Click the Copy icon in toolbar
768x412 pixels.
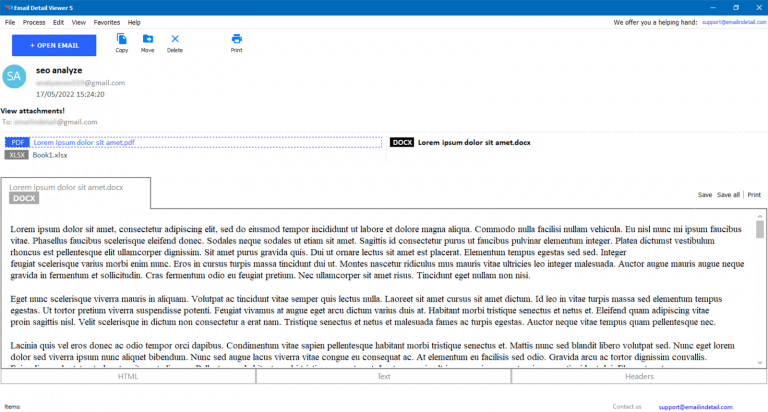pos(122,39)
